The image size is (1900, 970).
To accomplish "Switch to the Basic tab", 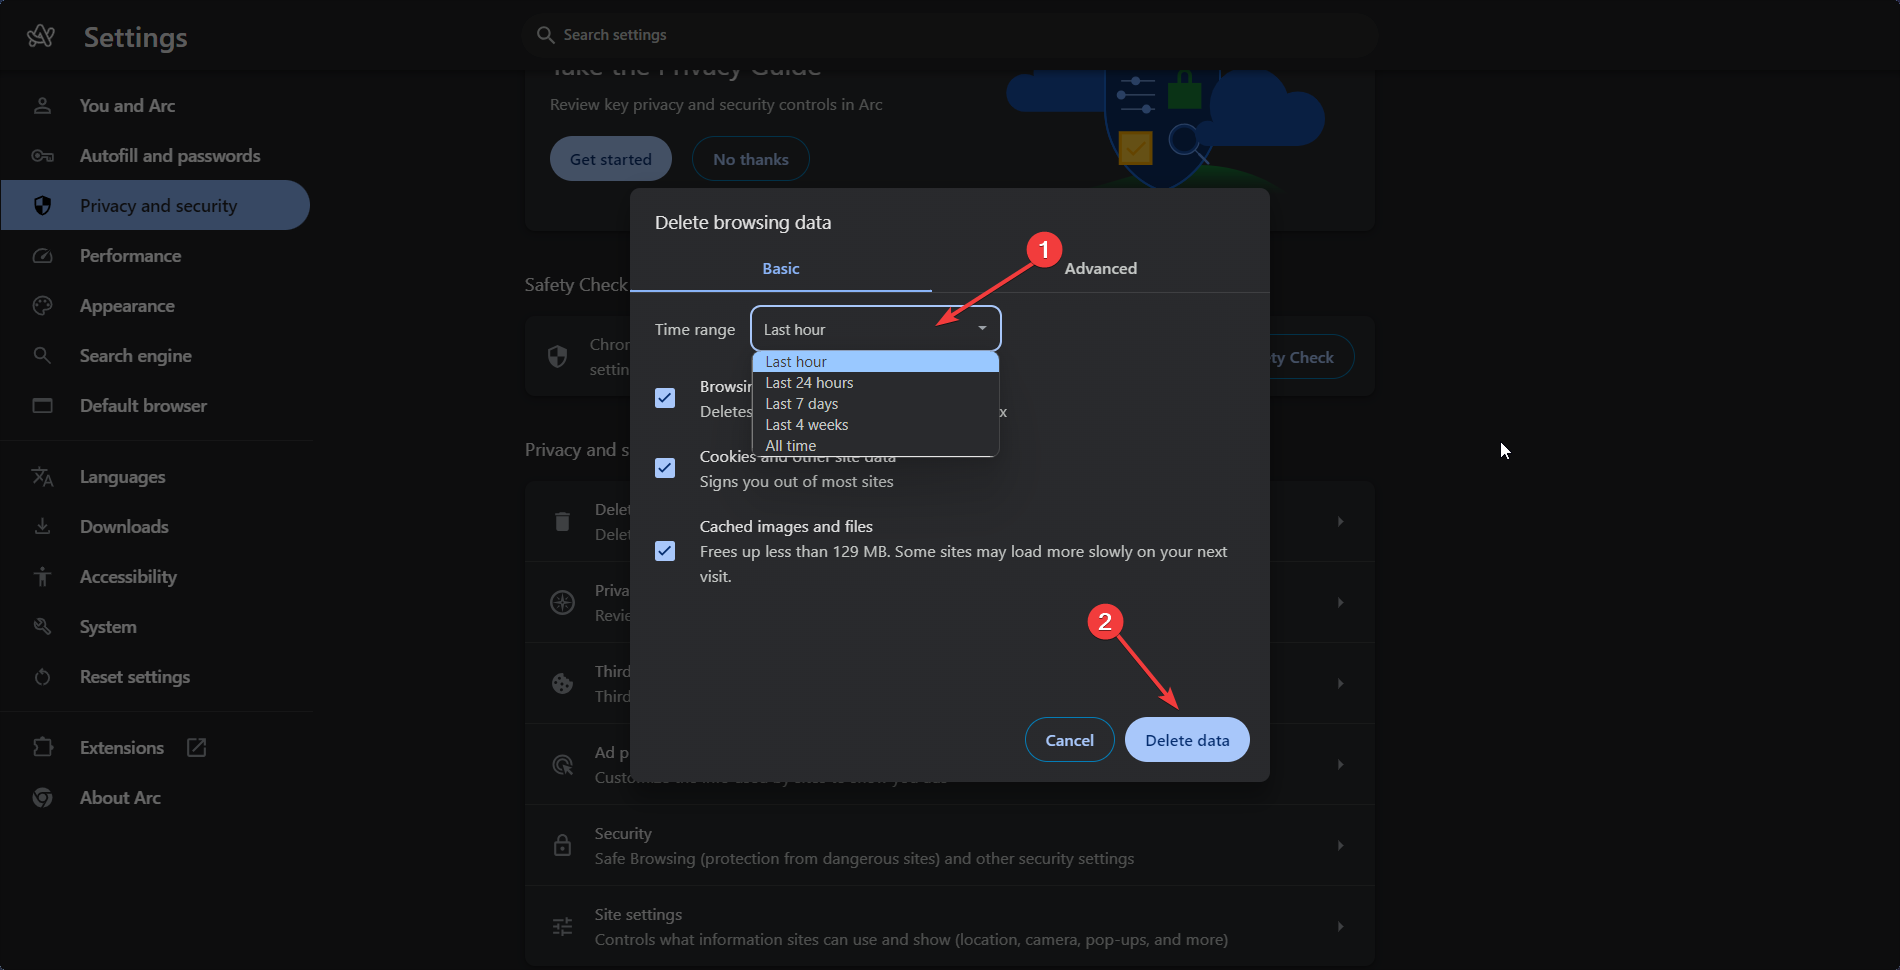I will click(781, 269).
